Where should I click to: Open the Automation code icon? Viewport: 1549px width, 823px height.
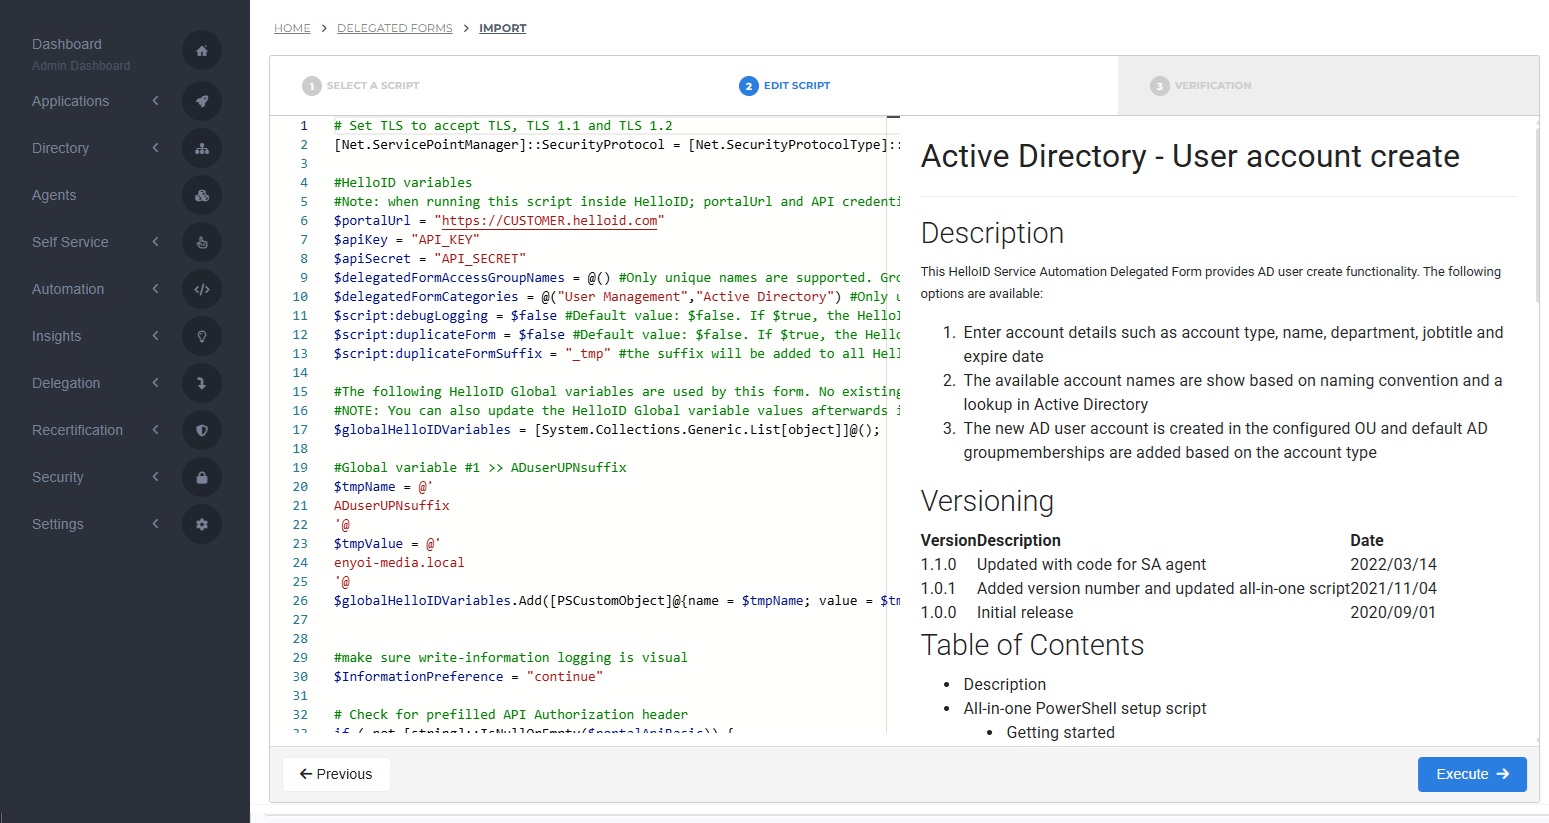[202, 289]
